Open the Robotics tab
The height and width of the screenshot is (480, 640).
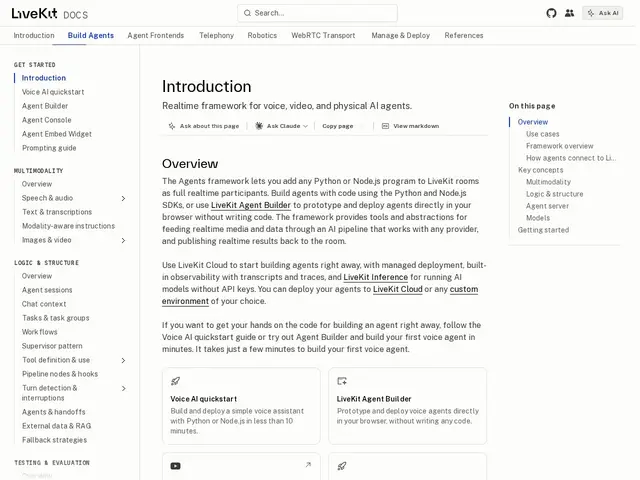coord(262,36)
